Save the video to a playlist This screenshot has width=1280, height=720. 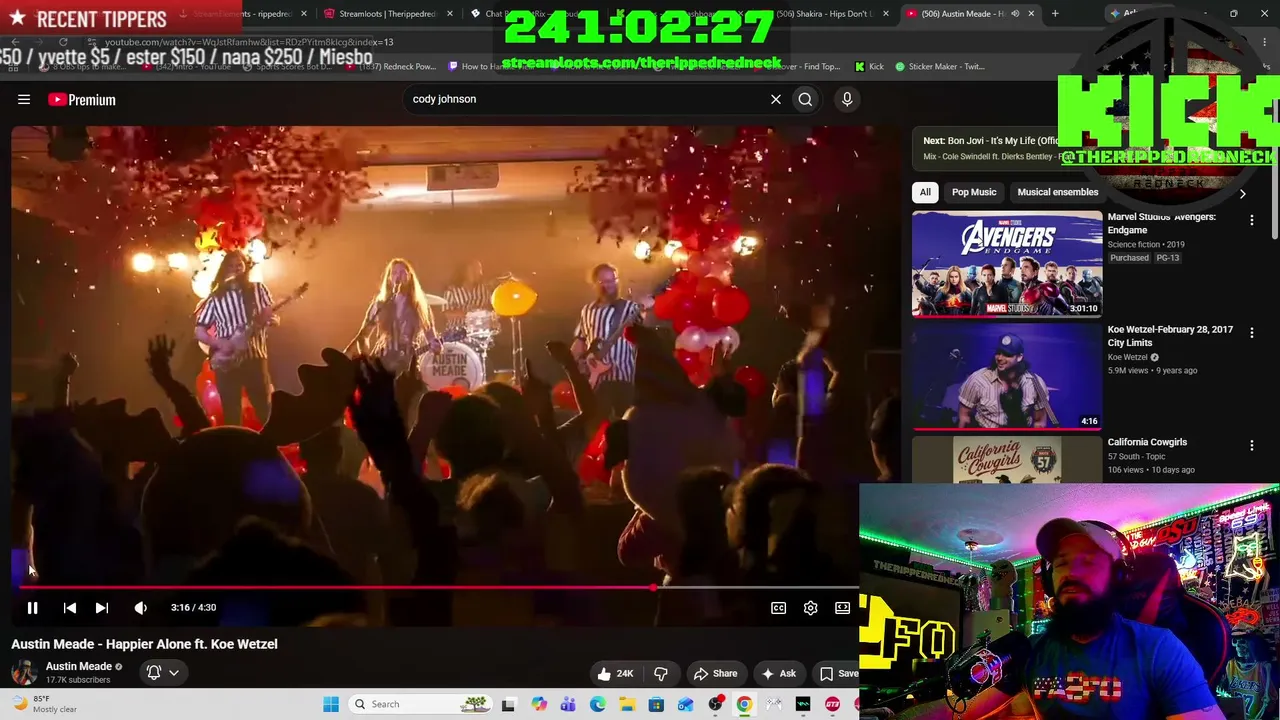click(838, 674)
